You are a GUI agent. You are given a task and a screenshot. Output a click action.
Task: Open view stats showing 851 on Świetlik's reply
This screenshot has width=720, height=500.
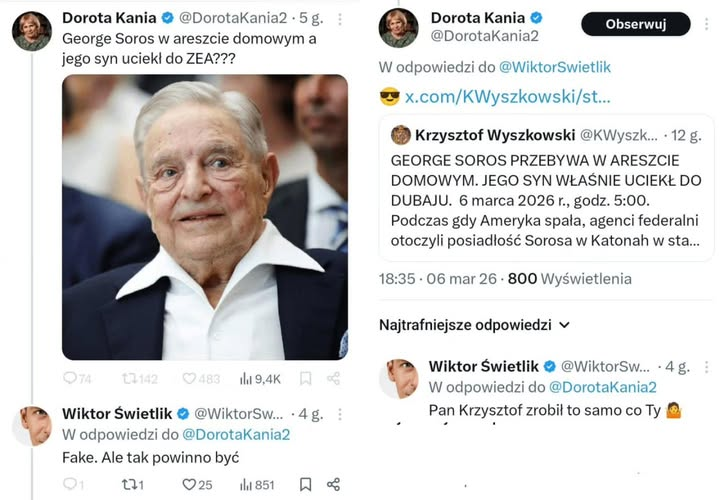pos(246,485)
